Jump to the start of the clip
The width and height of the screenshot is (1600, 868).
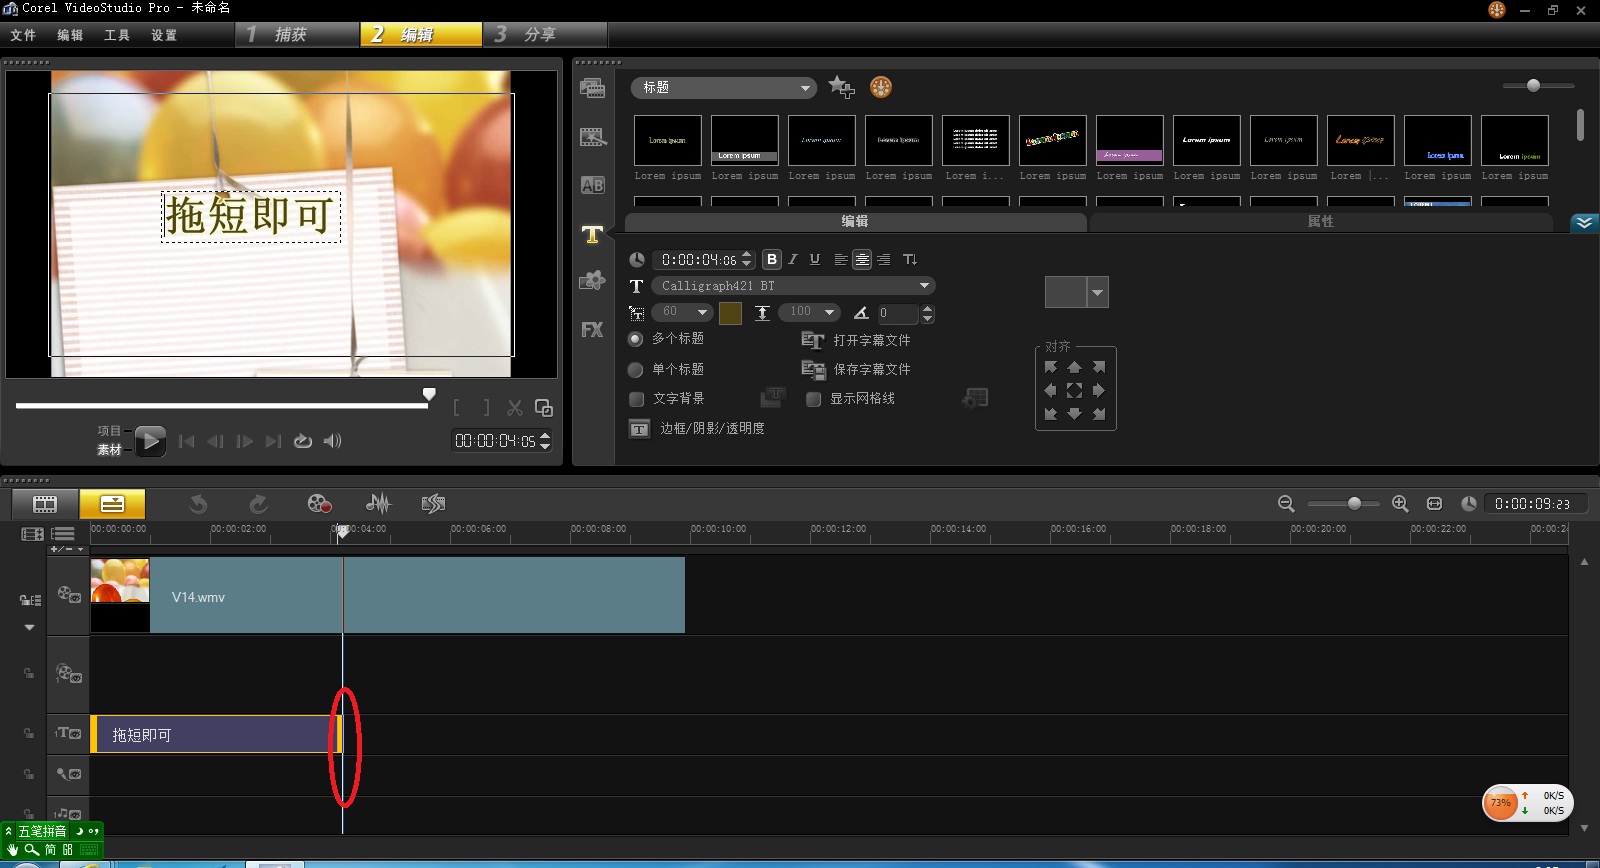[186, 441]
